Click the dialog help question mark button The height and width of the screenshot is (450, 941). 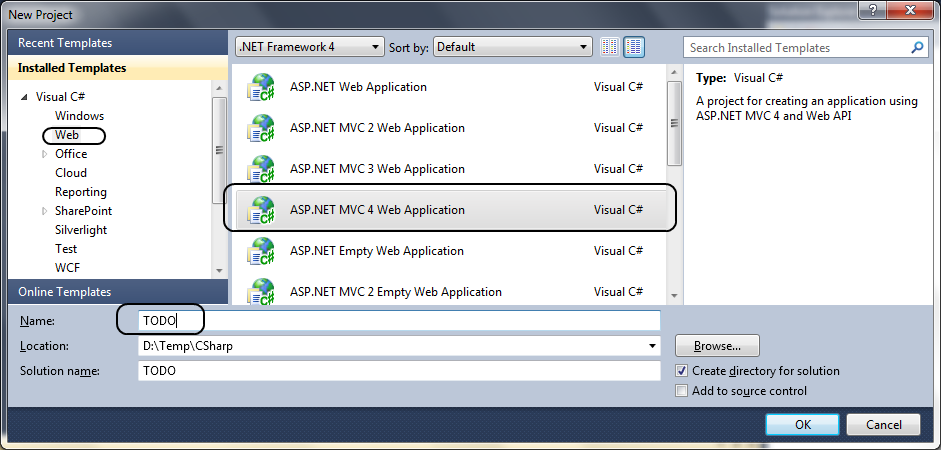pos(873,10)
